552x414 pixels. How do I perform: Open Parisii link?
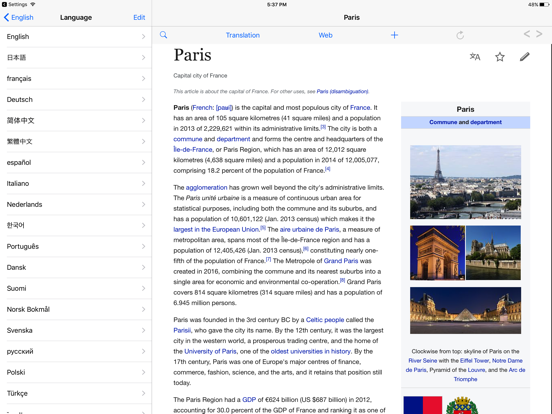[x=182, y=330]
